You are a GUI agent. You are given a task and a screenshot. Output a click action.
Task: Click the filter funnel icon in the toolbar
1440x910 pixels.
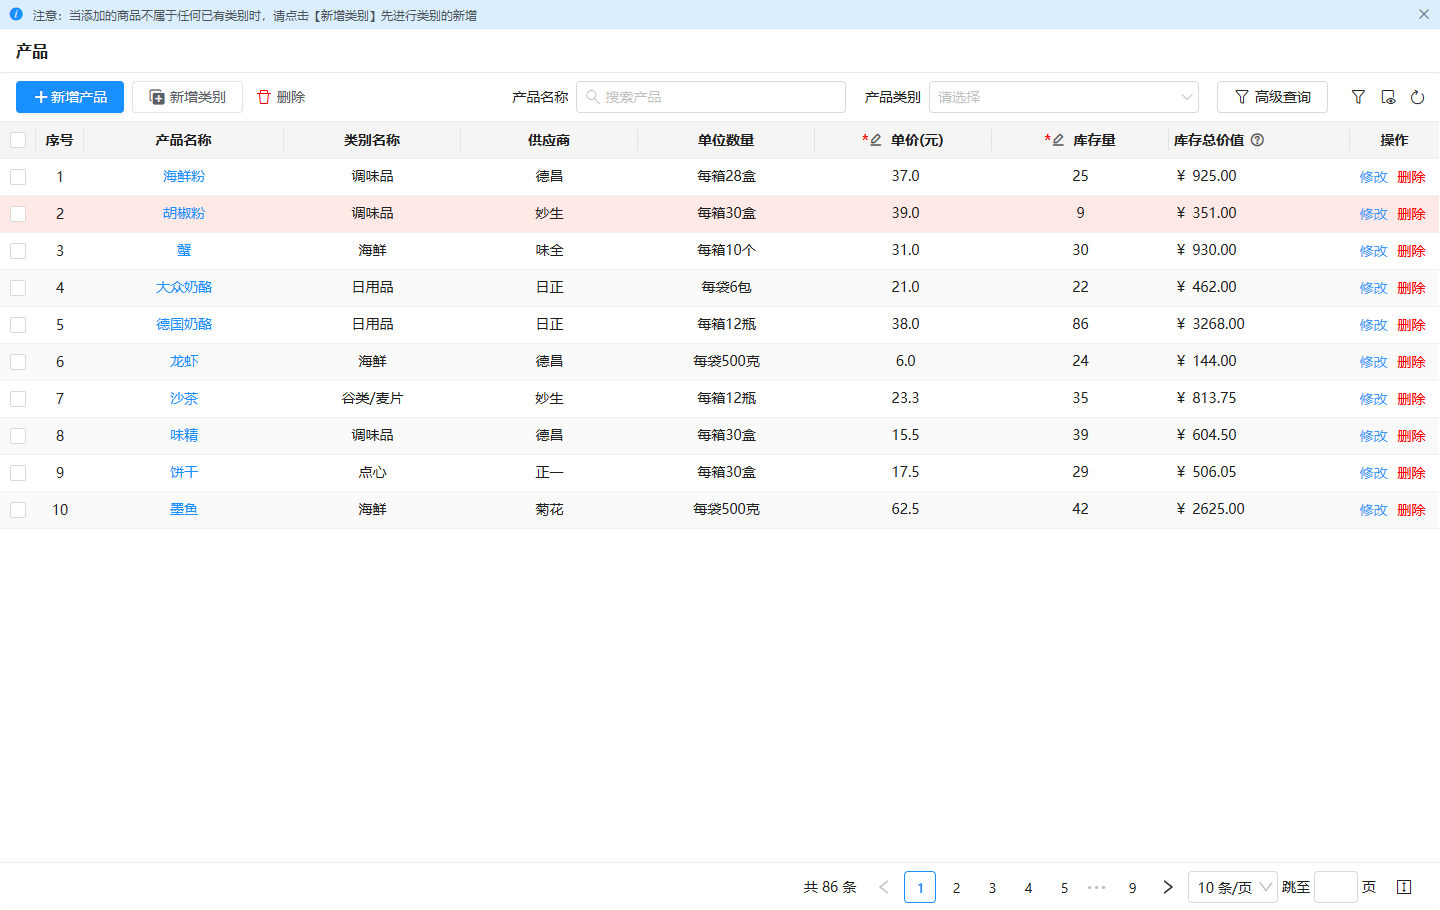click(x=1358, y=97)
